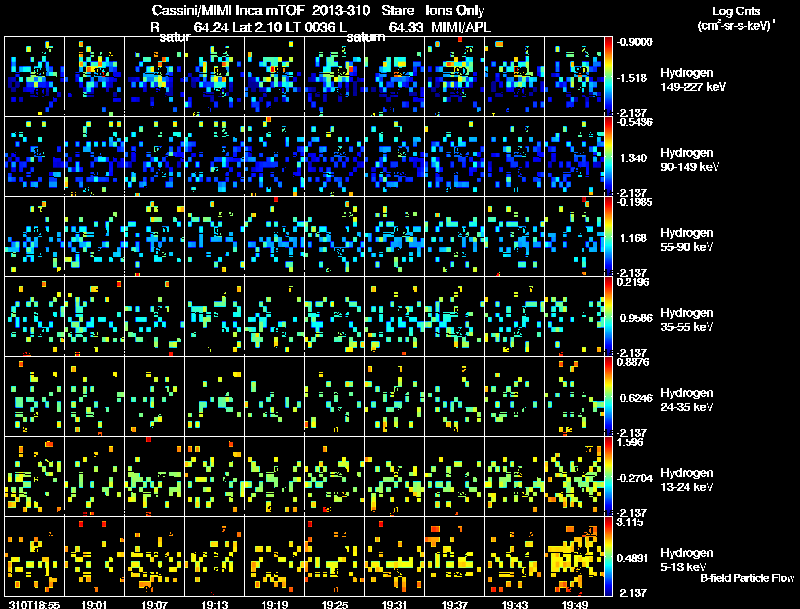Click the 3.115 color scale value
This screenshot has height=609, width=800.
630,522
